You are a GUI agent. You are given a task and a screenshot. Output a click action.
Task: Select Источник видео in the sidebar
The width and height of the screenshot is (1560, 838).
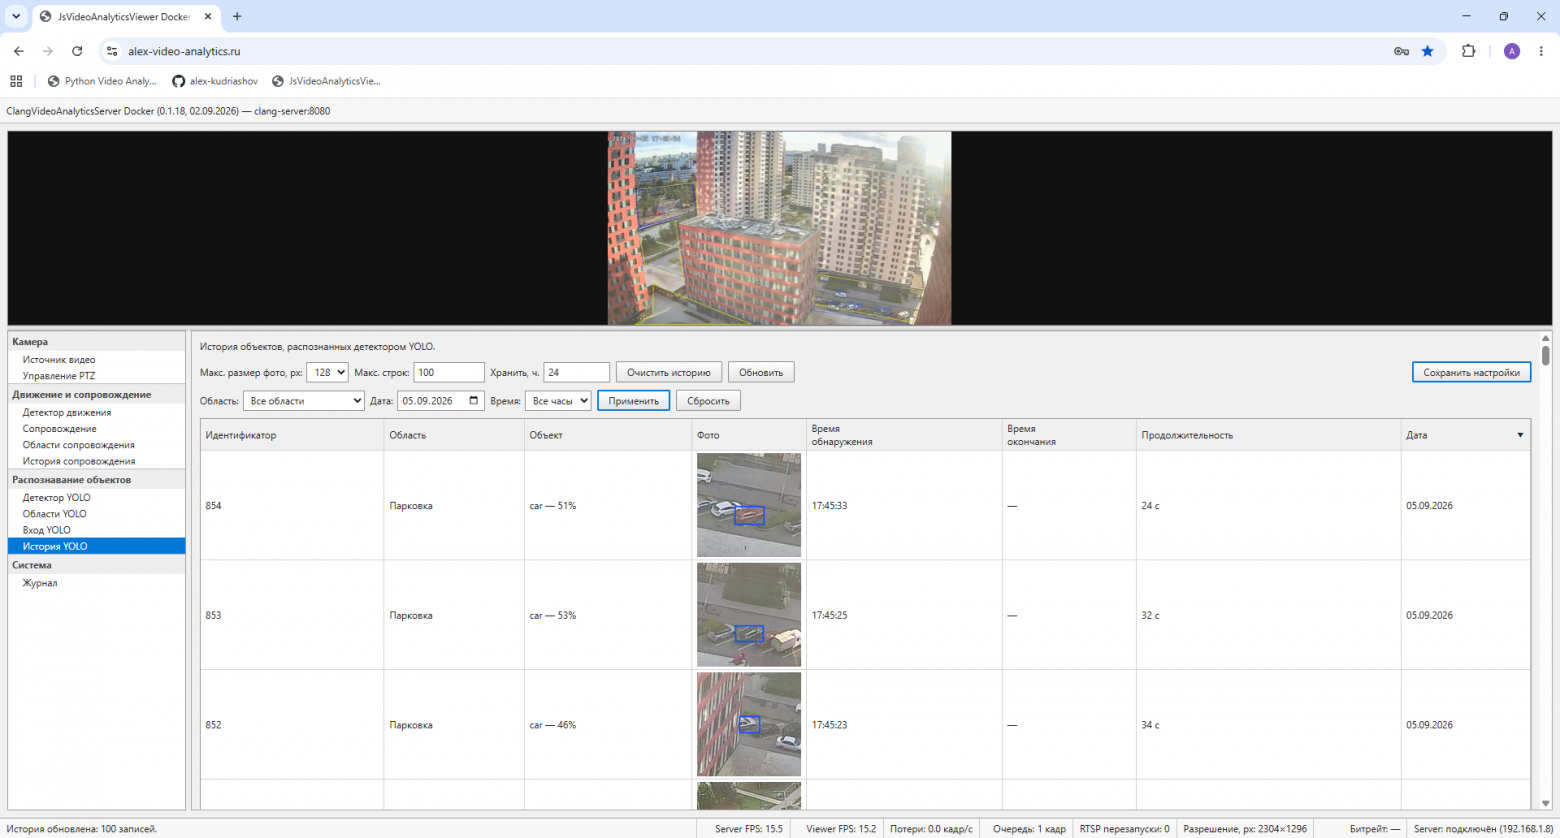pos(59,360)
